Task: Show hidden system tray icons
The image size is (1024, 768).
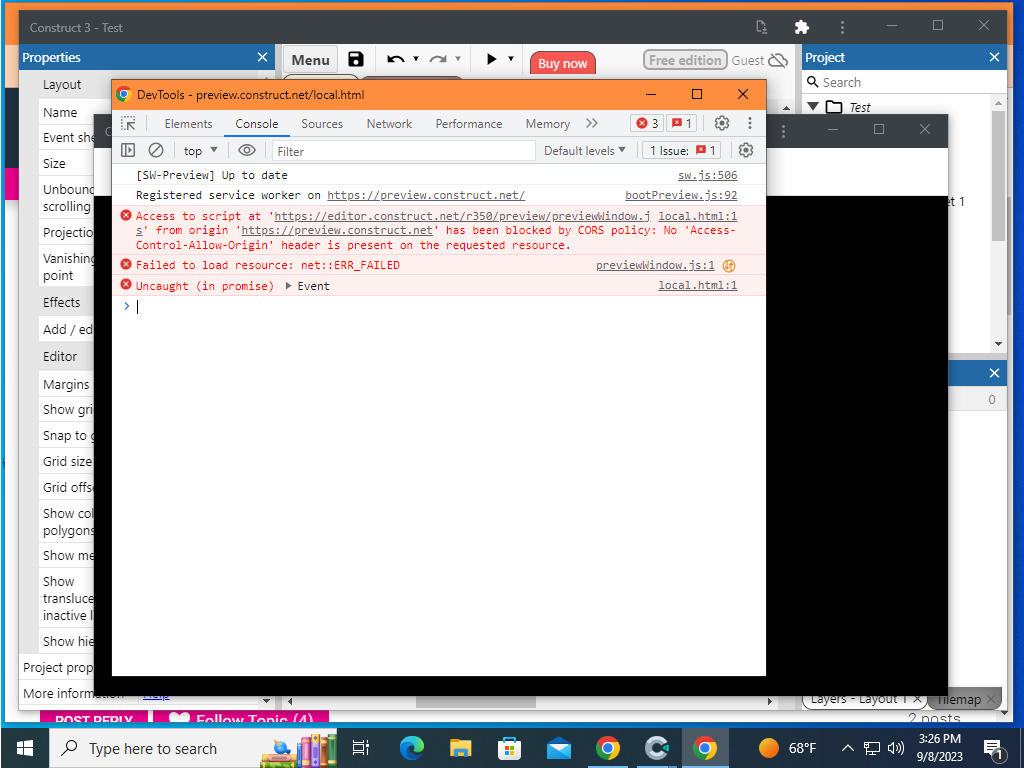Action: (x=847, y=748)
